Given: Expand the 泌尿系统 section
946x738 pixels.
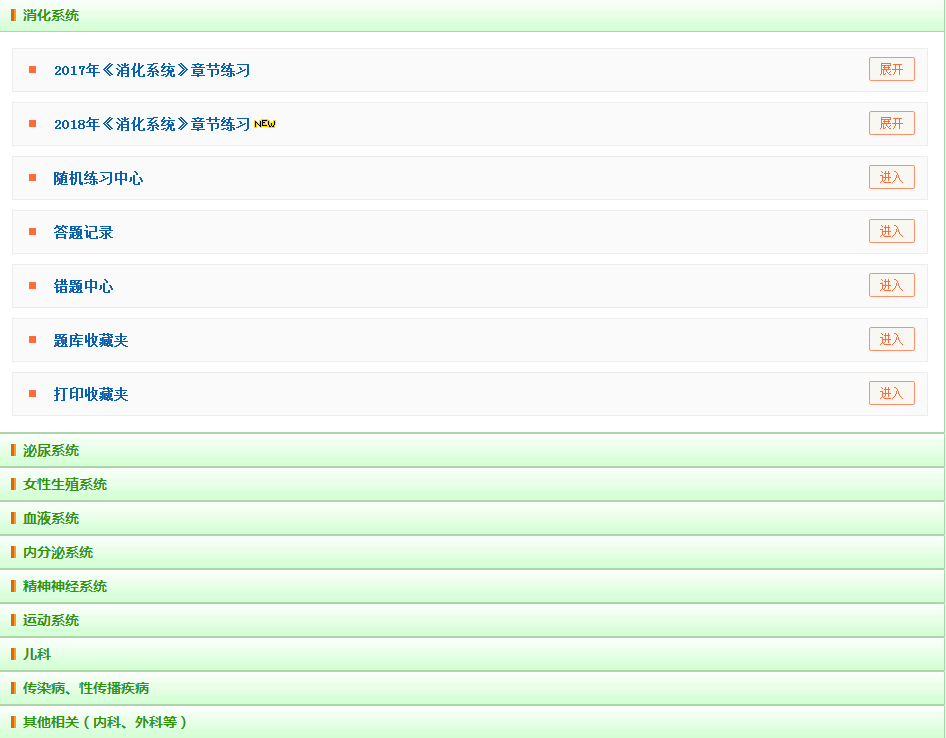Looking at the screenshot, I should click(51, 450).
